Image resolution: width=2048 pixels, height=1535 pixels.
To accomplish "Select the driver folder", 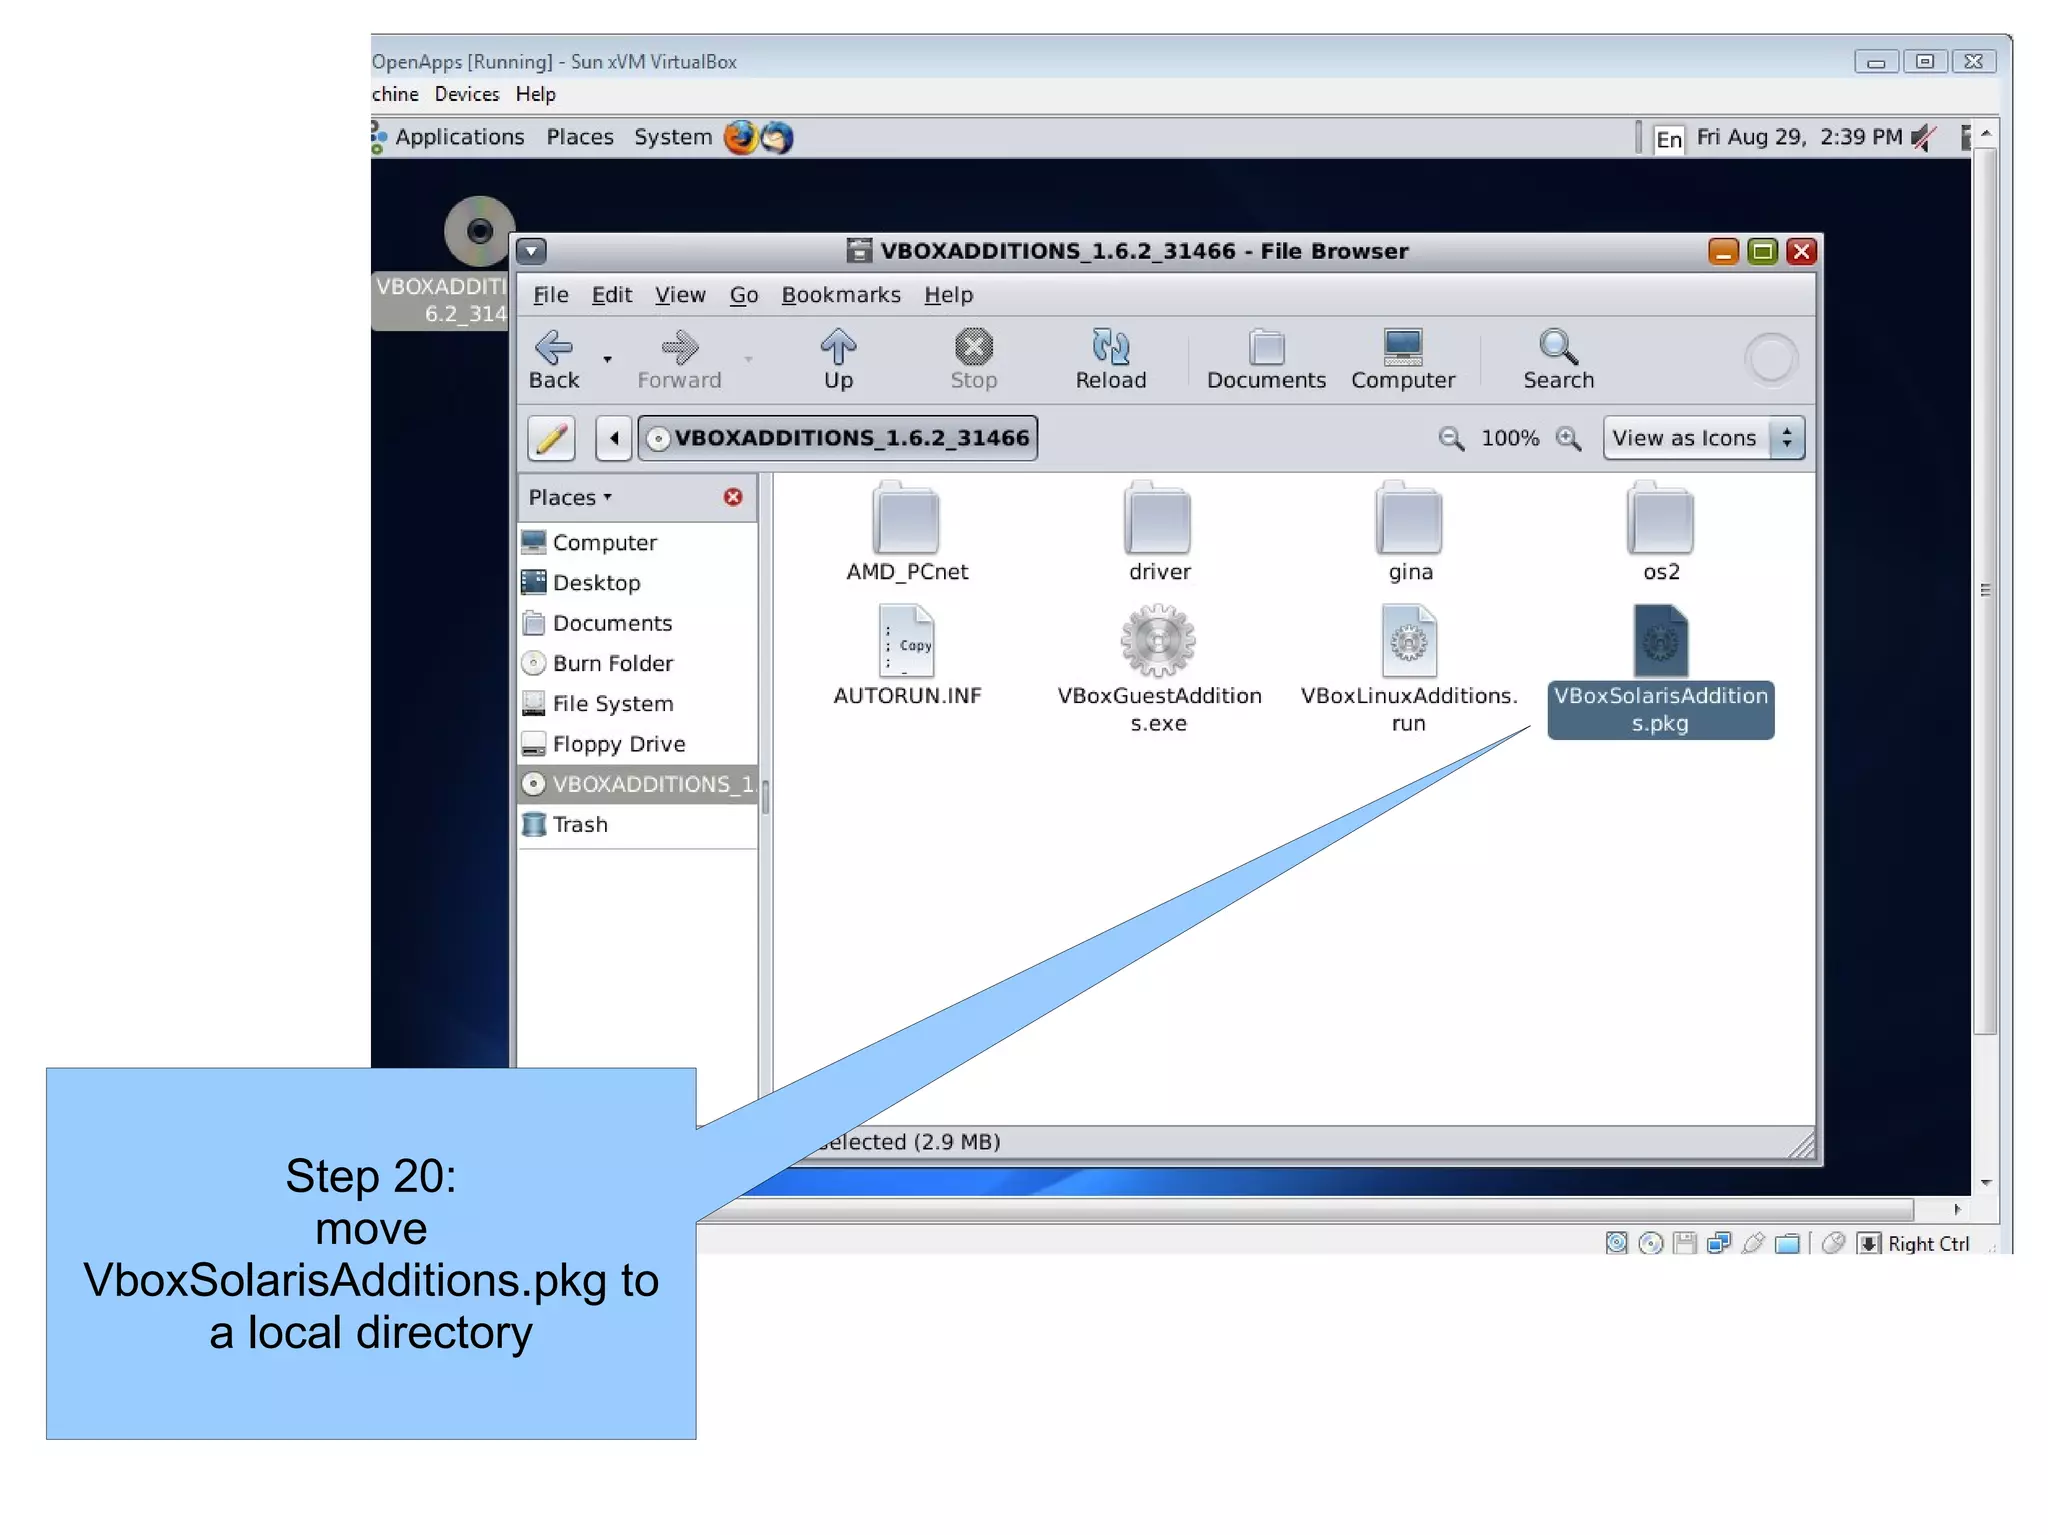I will [x=1158, y=532].
